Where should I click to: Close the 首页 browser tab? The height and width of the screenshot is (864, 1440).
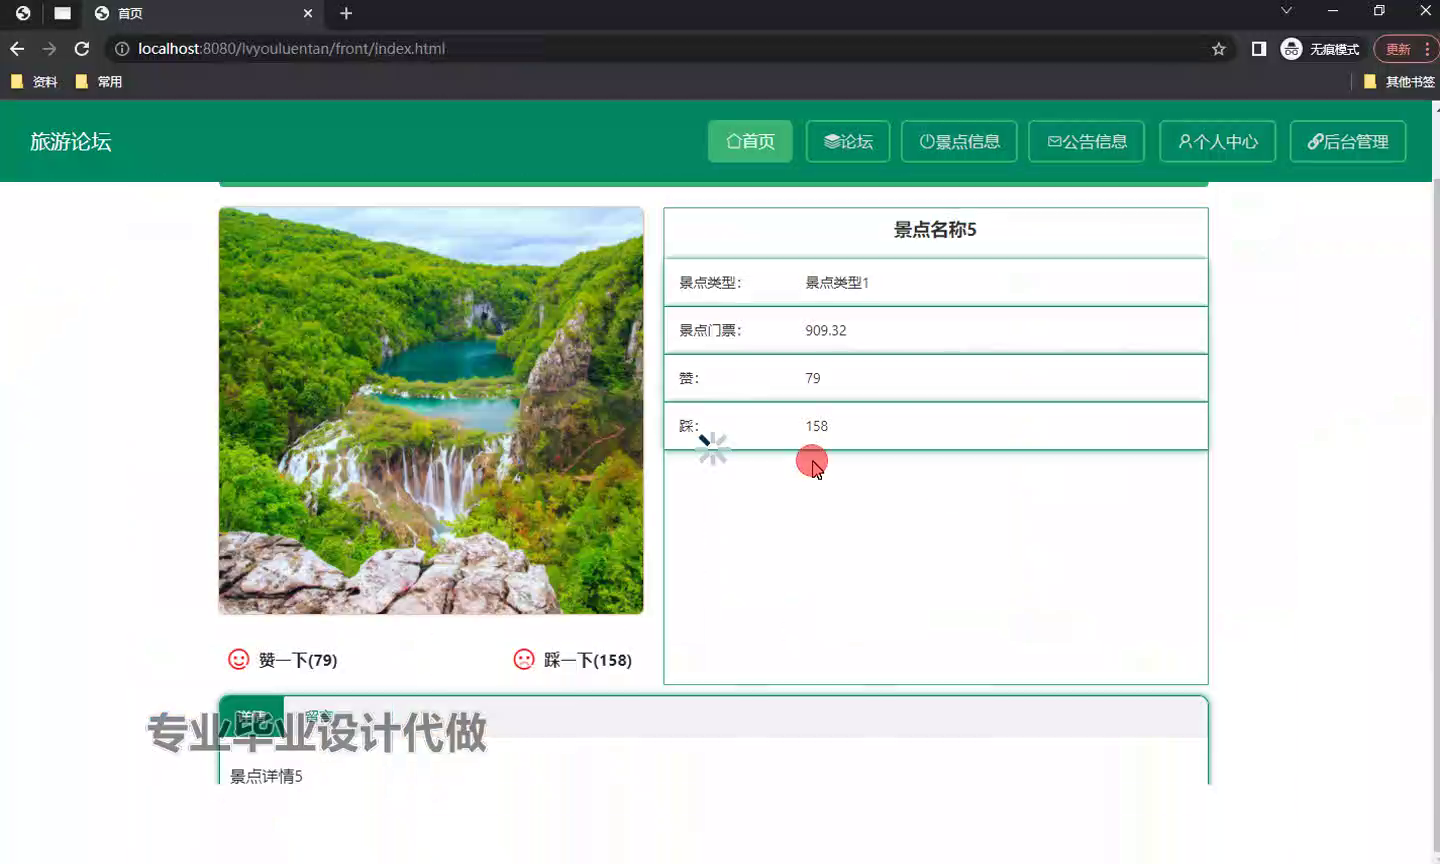(308, 13)
